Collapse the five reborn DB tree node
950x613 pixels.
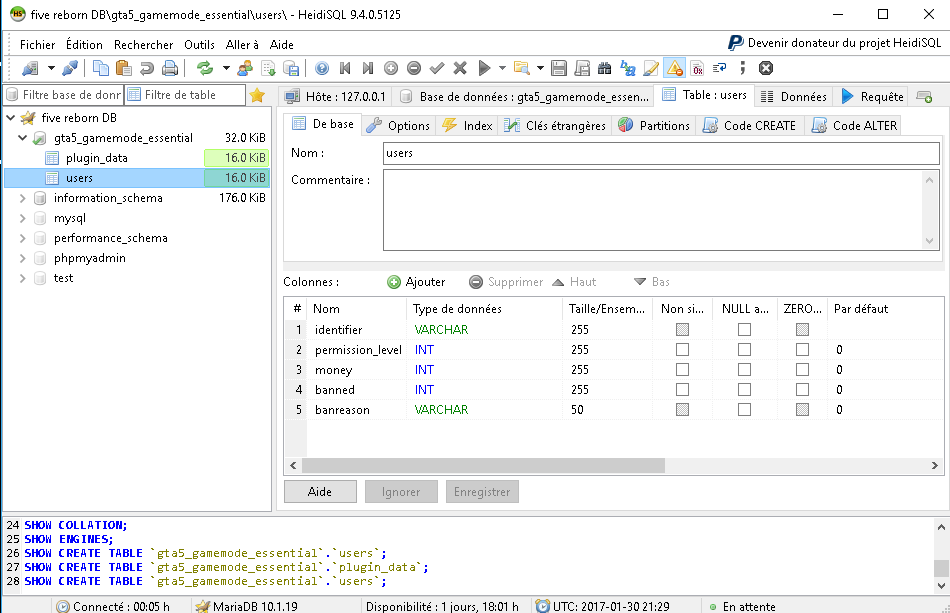[10, 118]
